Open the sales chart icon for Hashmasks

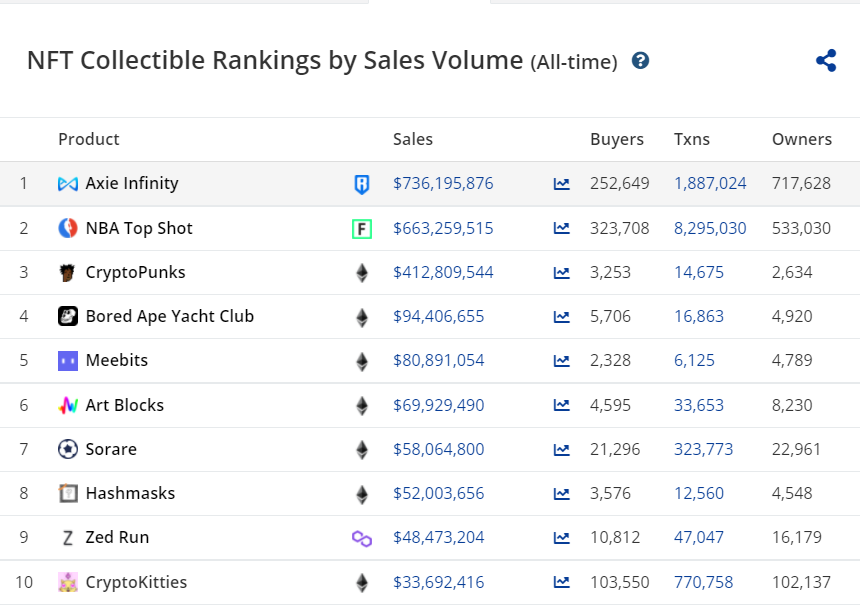561,493
